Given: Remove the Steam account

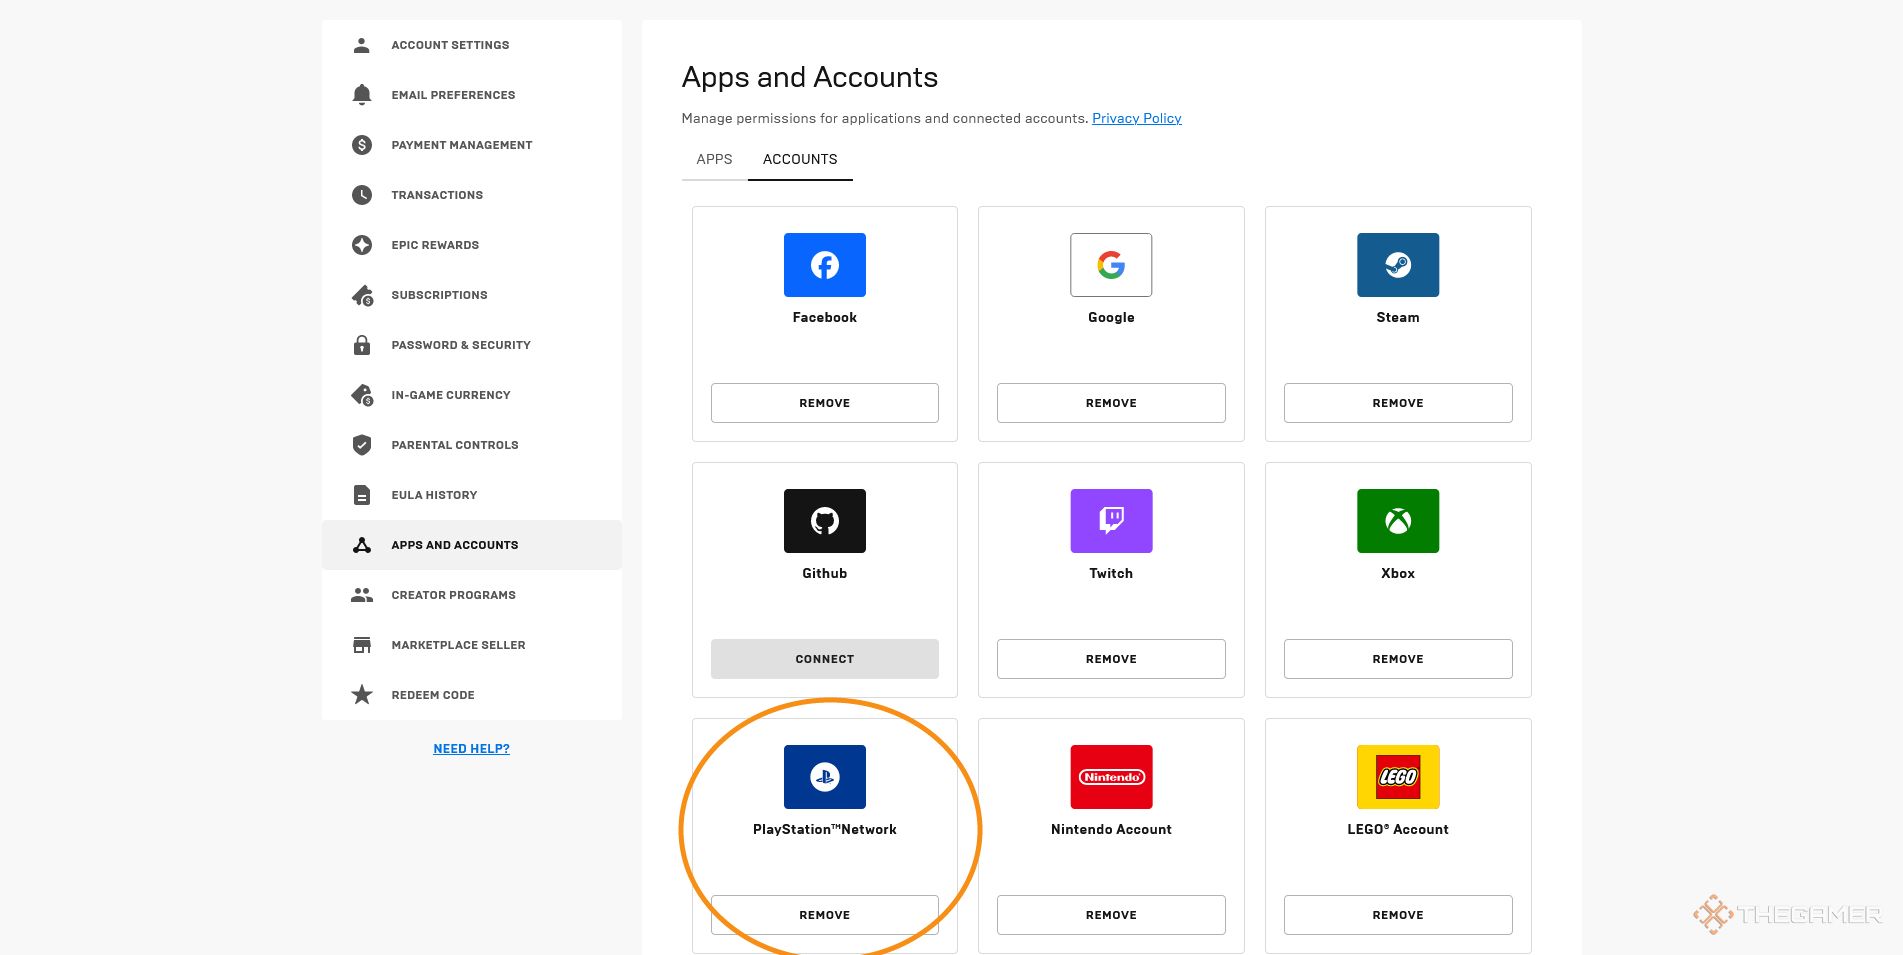Looking at the screenshot, I should pos(1398,403).
